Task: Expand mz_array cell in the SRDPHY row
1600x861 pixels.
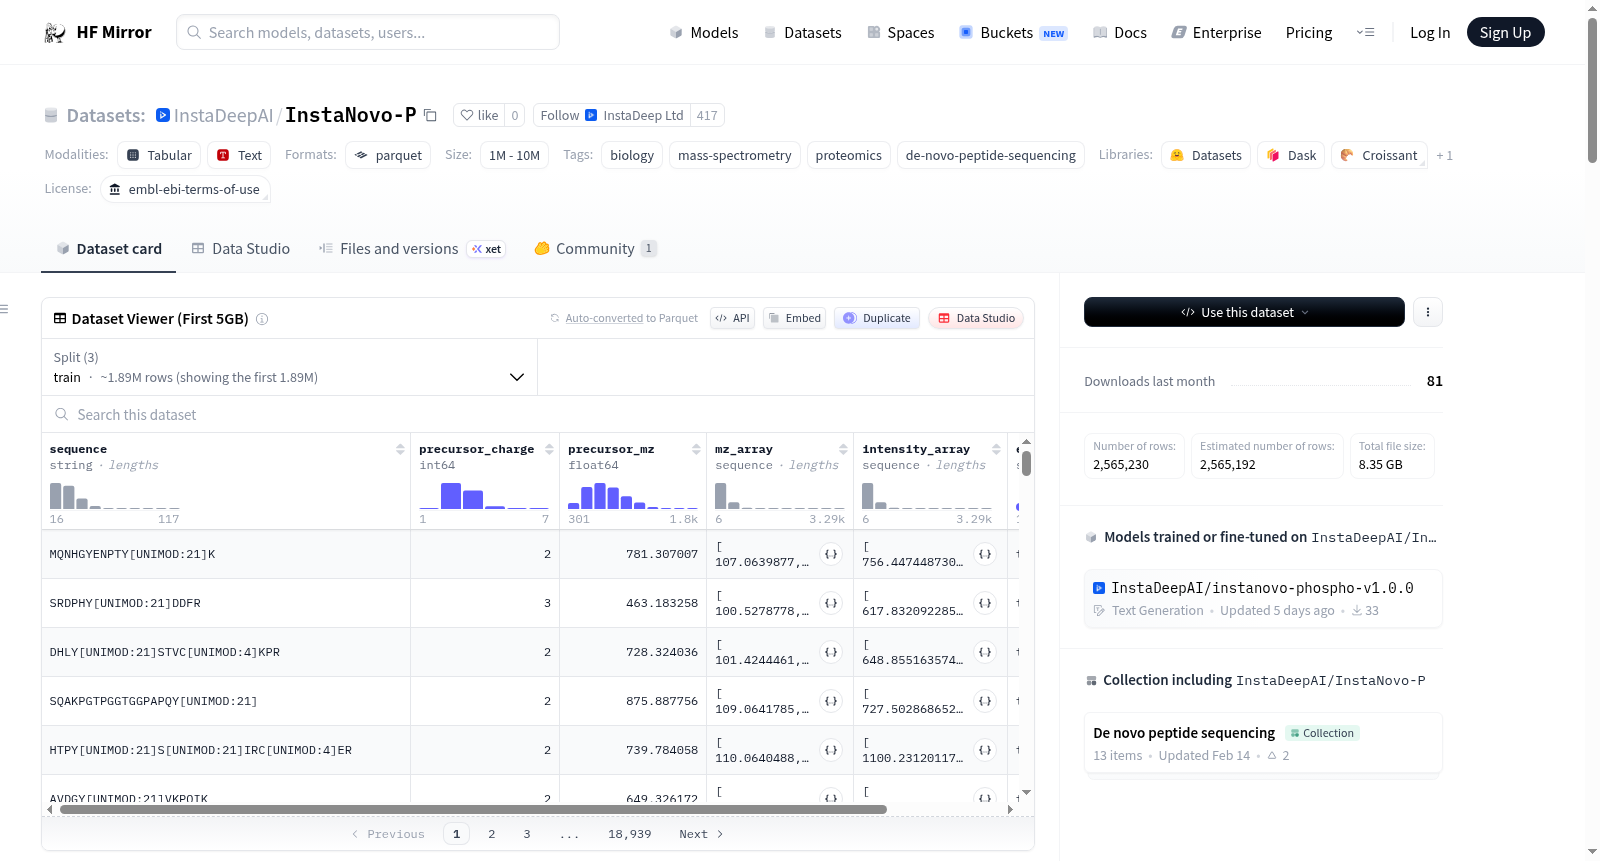Action: [831, 603]
